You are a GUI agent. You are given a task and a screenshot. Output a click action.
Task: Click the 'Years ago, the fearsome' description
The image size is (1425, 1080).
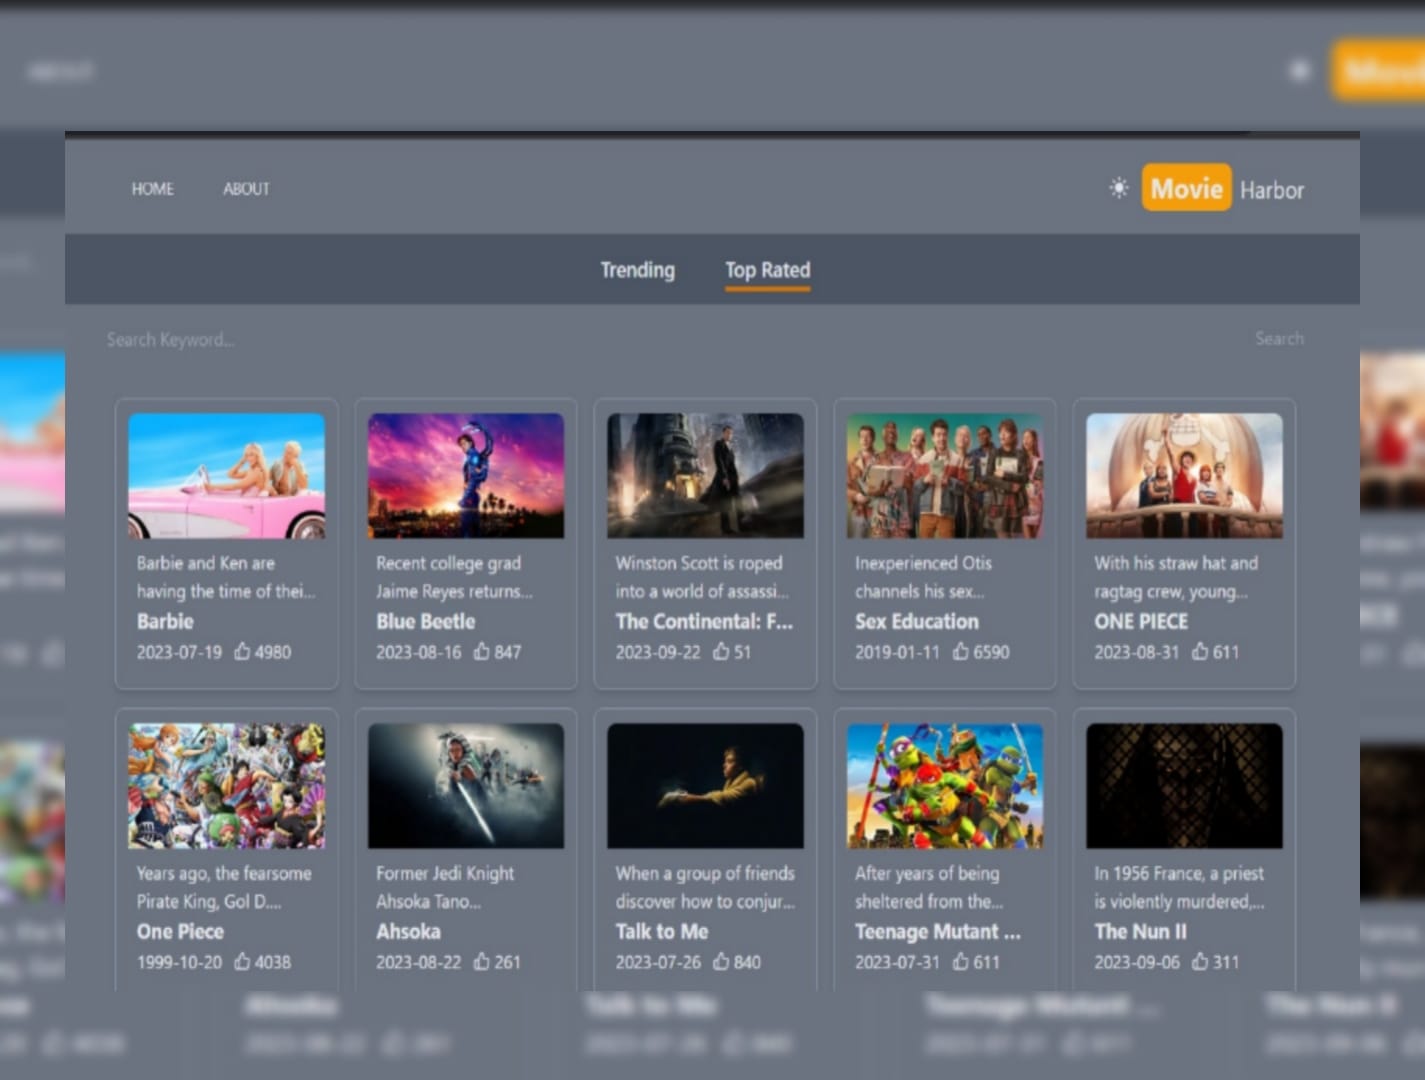coord(224,887)
